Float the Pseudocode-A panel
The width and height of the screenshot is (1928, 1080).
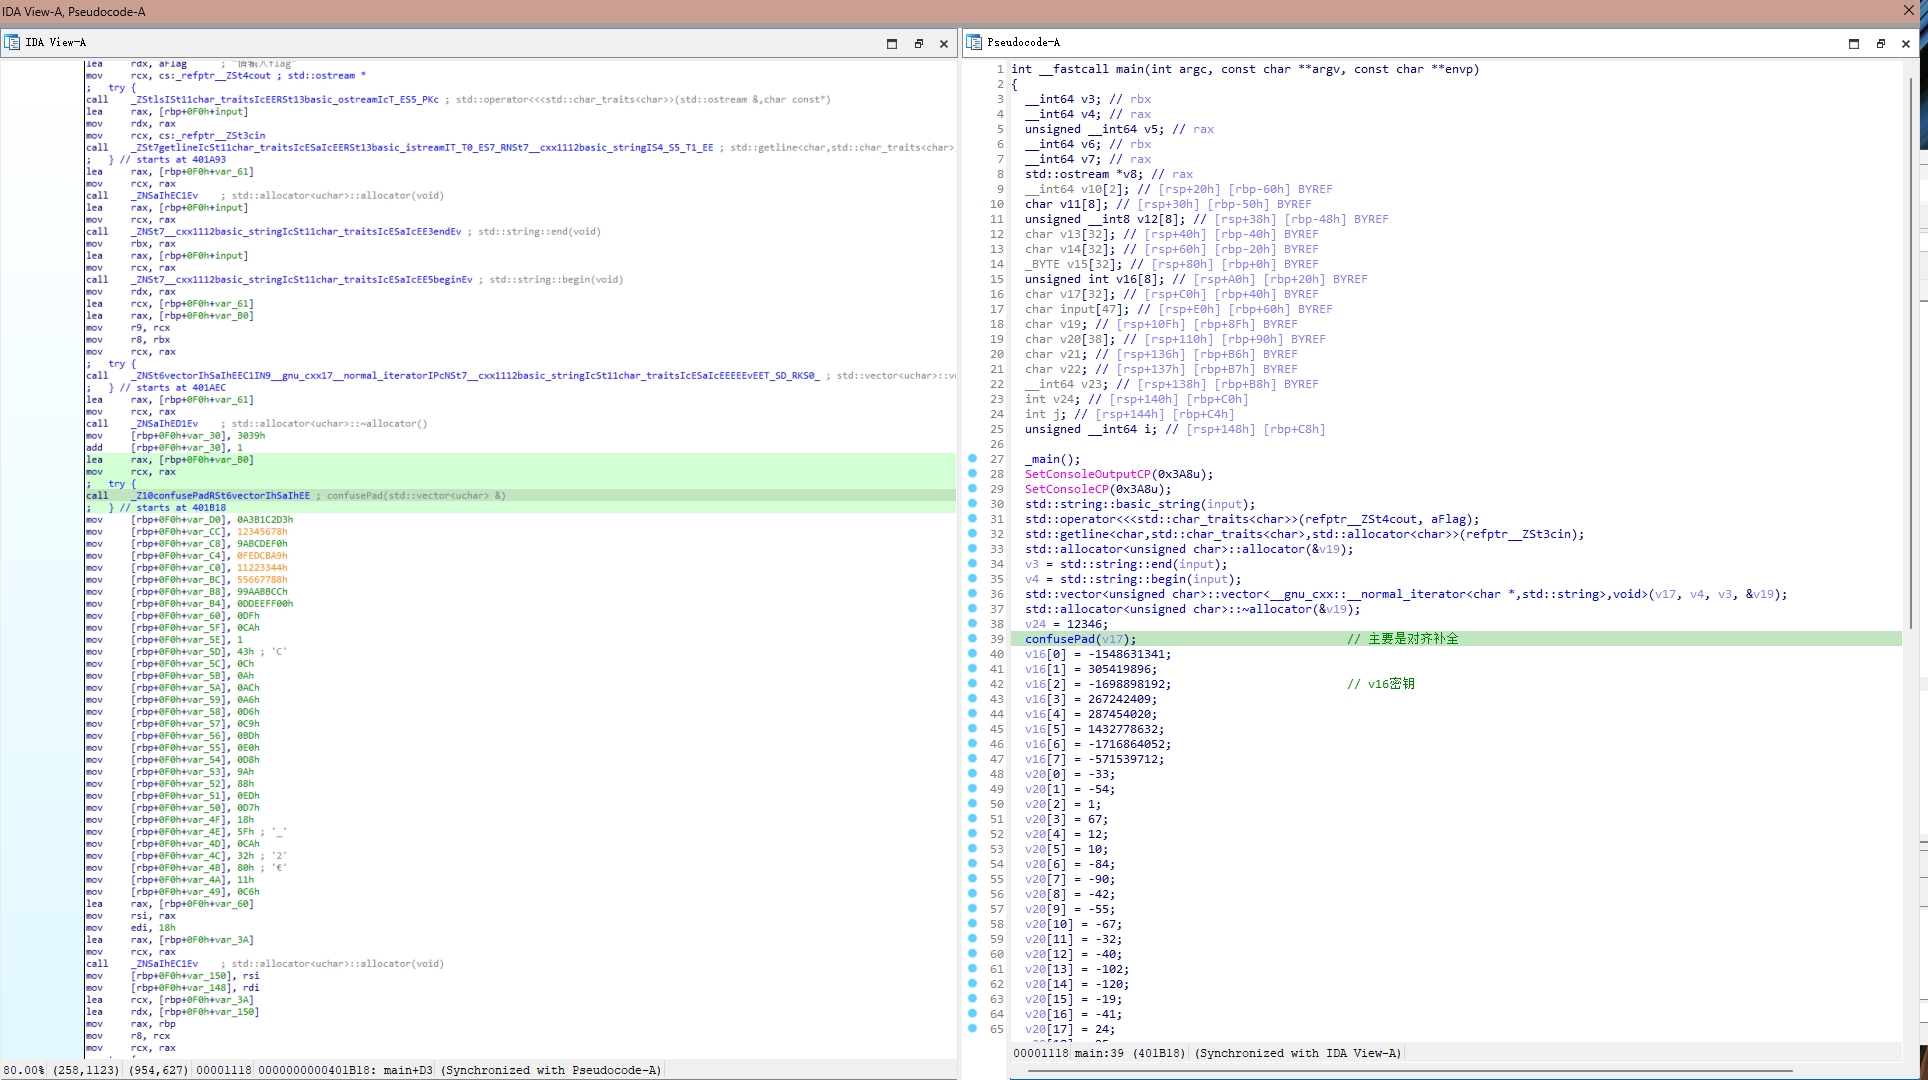click(1880, 43)
